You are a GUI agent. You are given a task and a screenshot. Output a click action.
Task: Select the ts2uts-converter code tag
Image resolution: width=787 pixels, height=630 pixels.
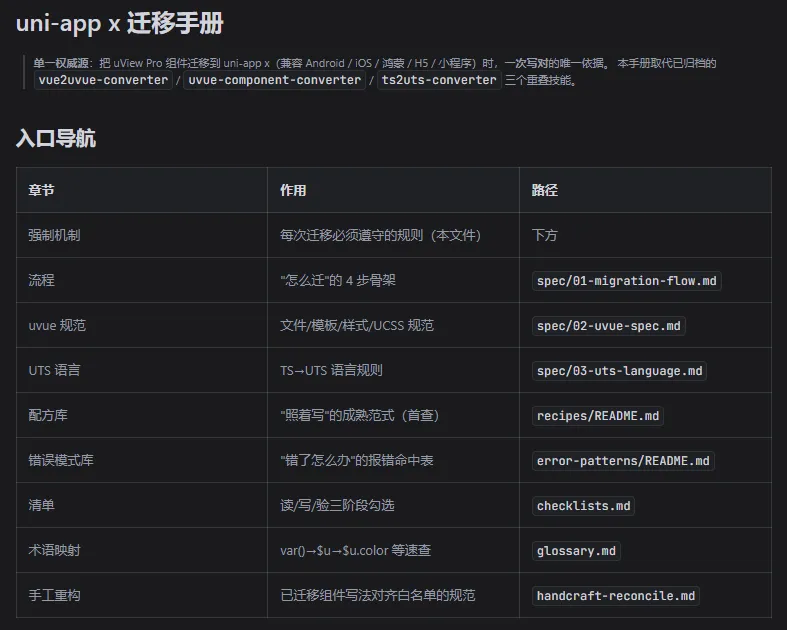coord(439,80)
